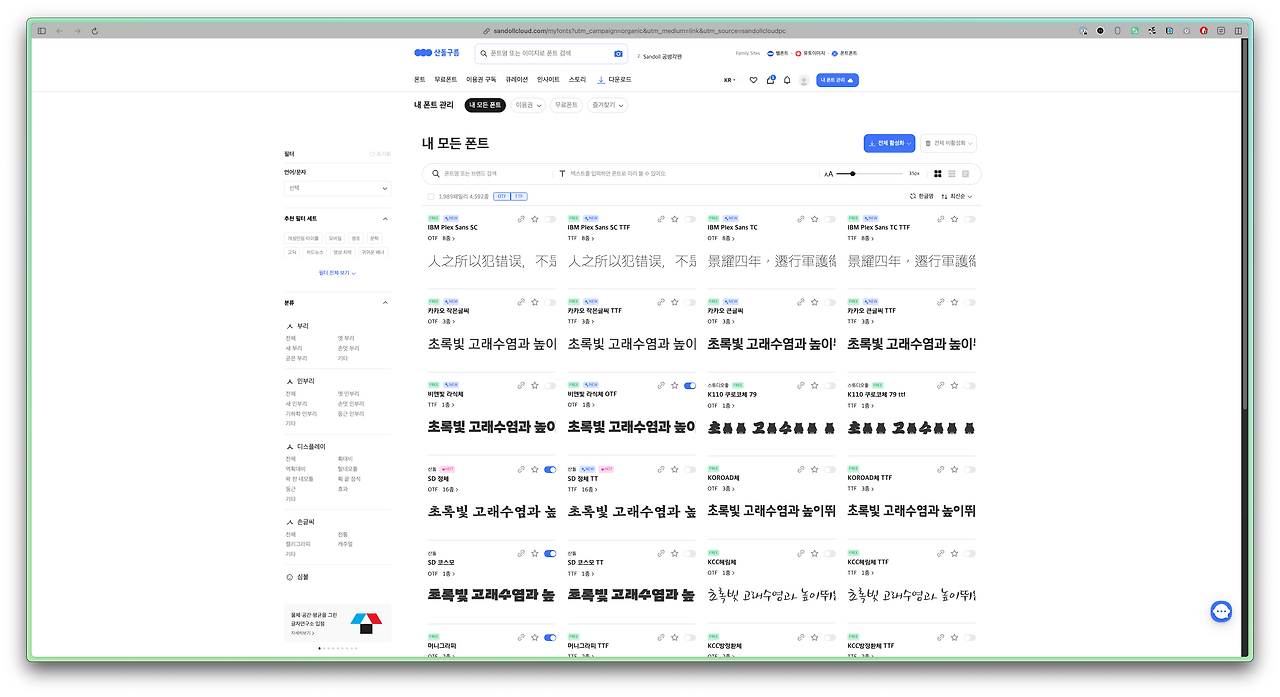Check the select-all fonts checkbox

429,196
